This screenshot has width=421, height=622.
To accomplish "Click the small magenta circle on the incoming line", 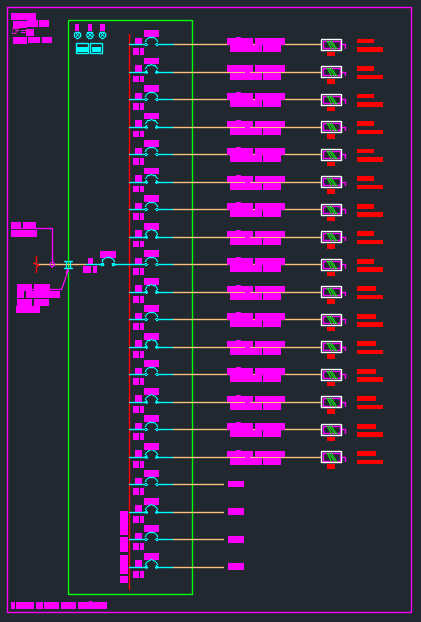I will click(52, 265).
